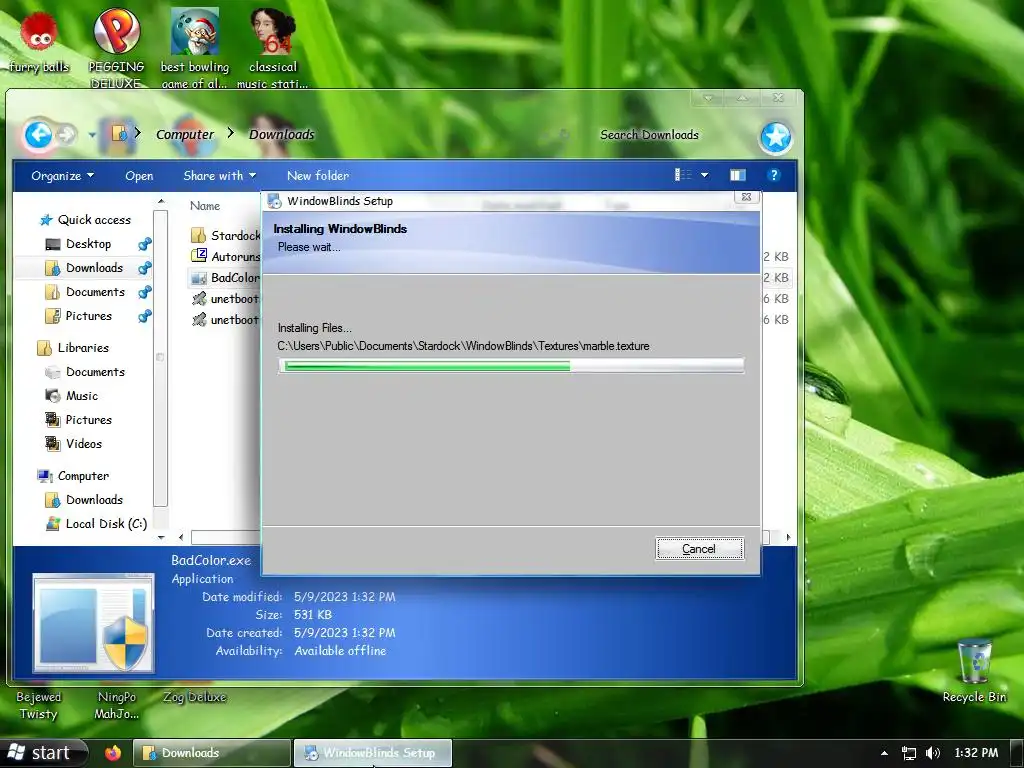Click the Explorer back arrow button
Image resolution: width=1024 pixels, height=768 pixels.
pyautogui.click(x=38, y=135)
